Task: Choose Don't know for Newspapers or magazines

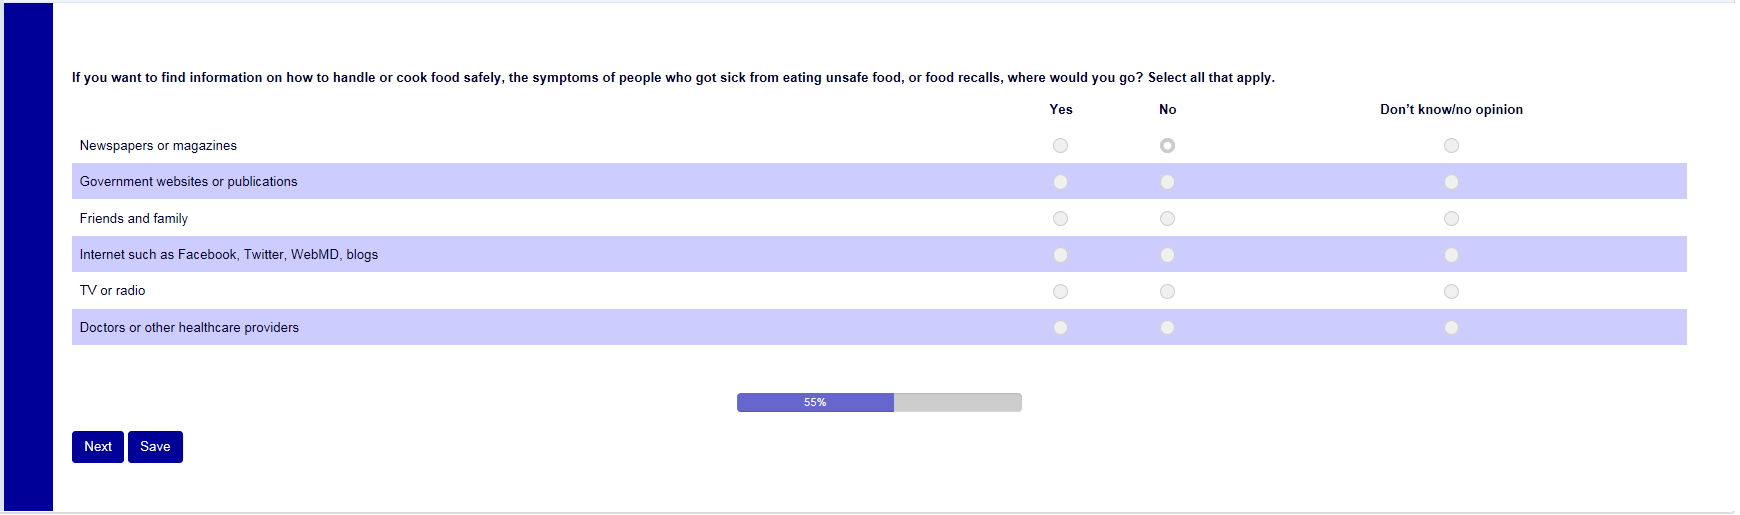Action: [x=1451, y=146]
